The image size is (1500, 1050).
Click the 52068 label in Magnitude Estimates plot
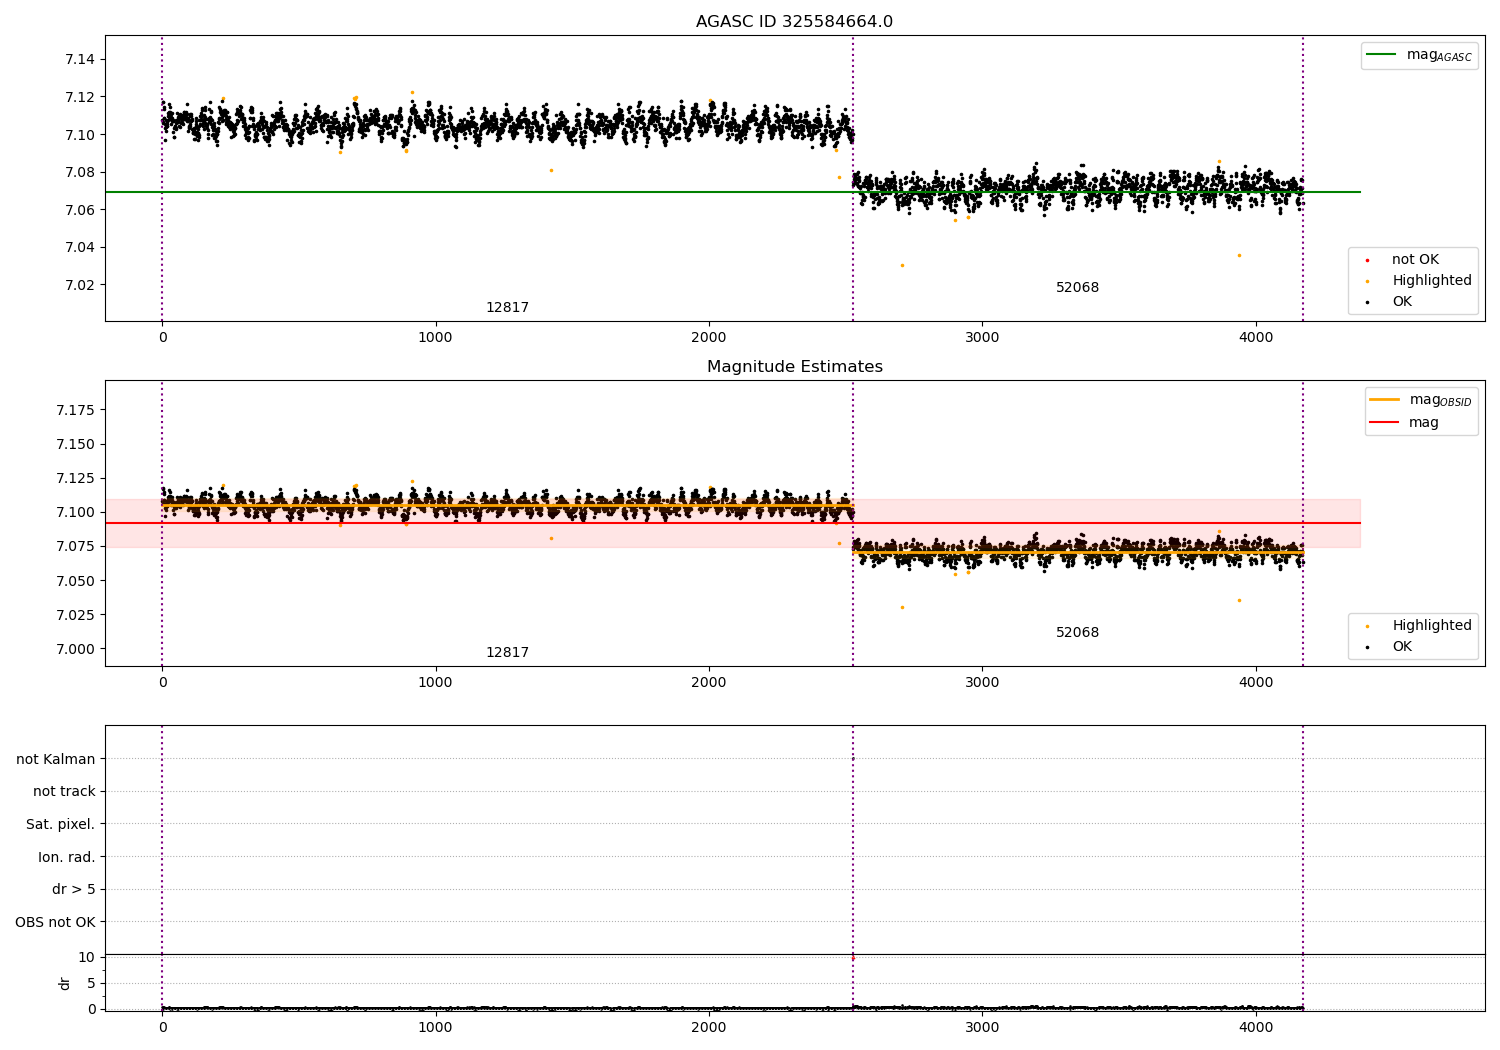click(1077, 633)
